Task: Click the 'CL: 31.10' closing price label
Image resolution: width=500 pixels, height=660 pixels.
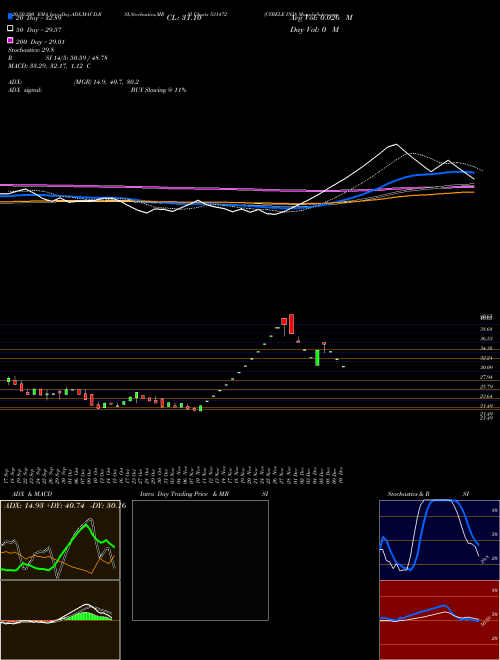Action: point(184,18)
